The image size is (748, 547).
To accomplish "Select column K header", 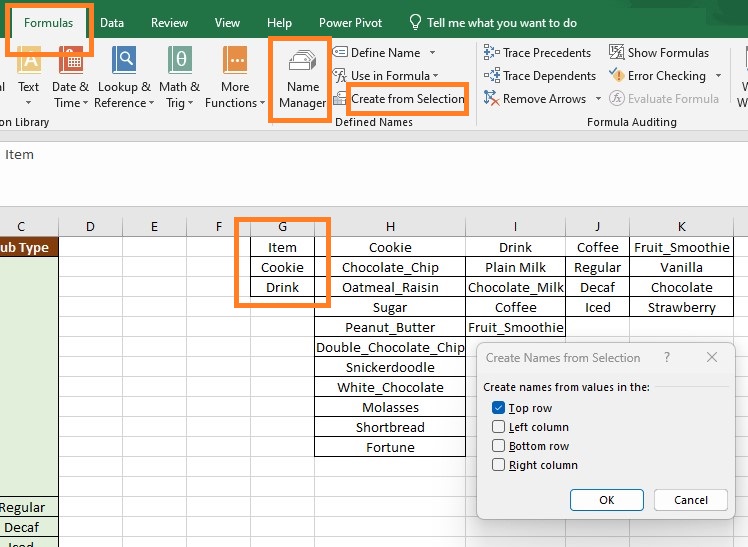I will click(681, 227).
